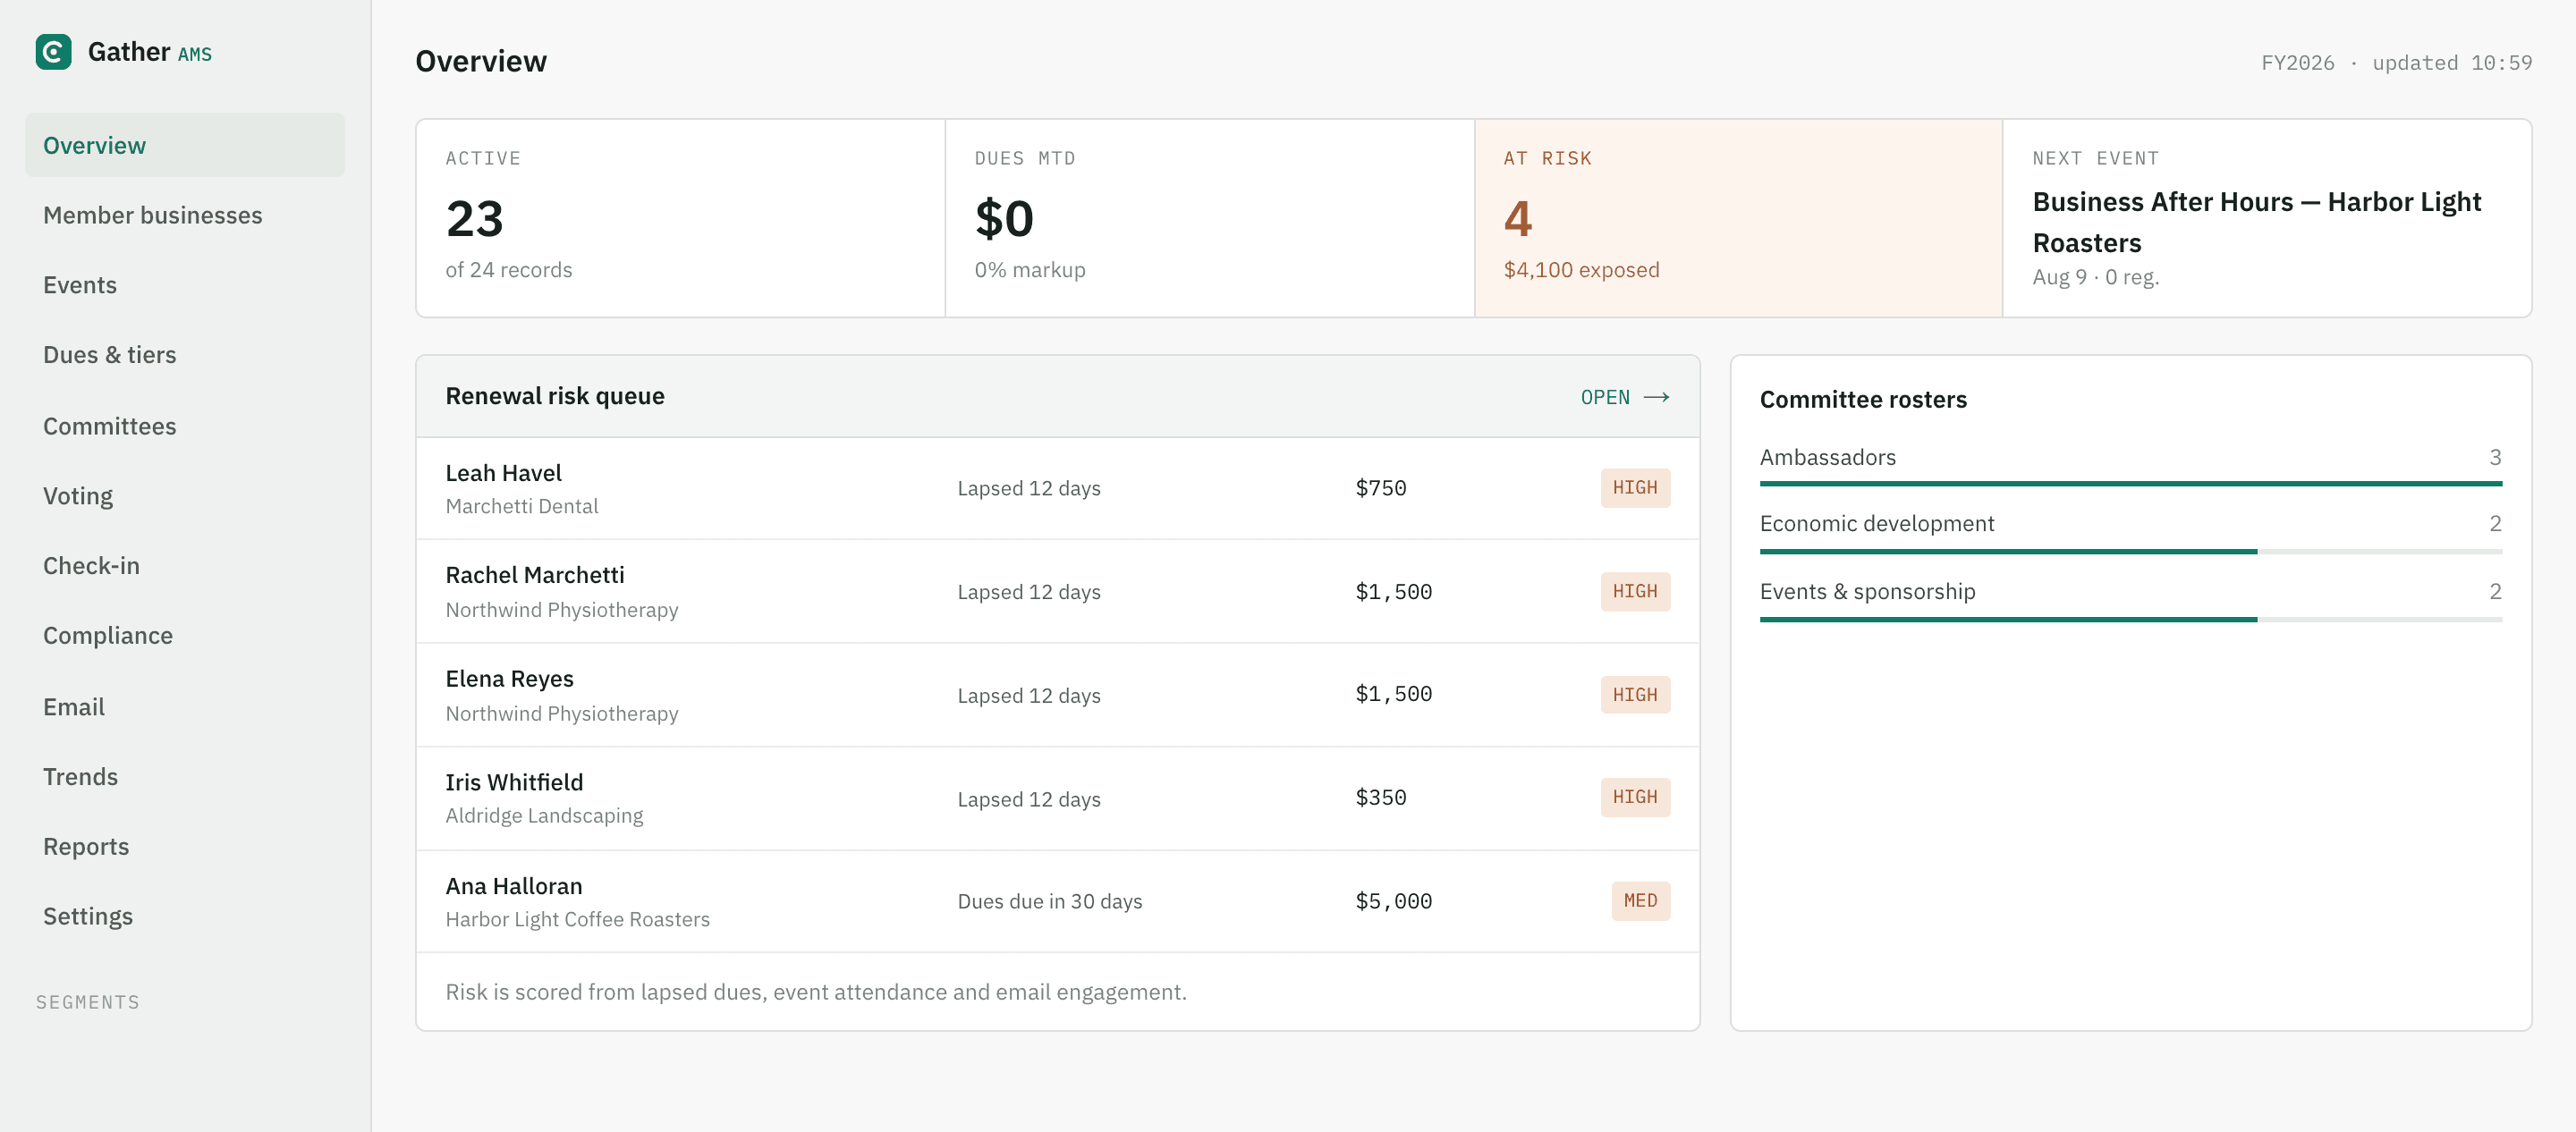Click the Events & sponsorship progress bar
This screenshot has height=1132, width=2576.
tap(2130, 619)
